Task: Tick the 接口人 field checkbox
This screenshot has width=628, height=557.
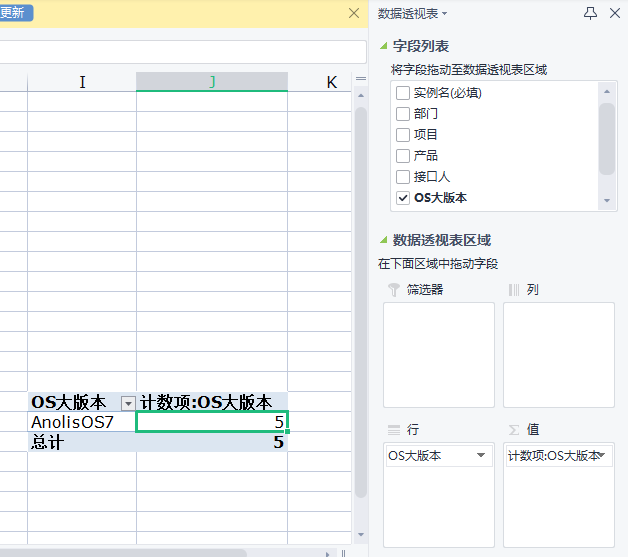Action: pos(403,177)
